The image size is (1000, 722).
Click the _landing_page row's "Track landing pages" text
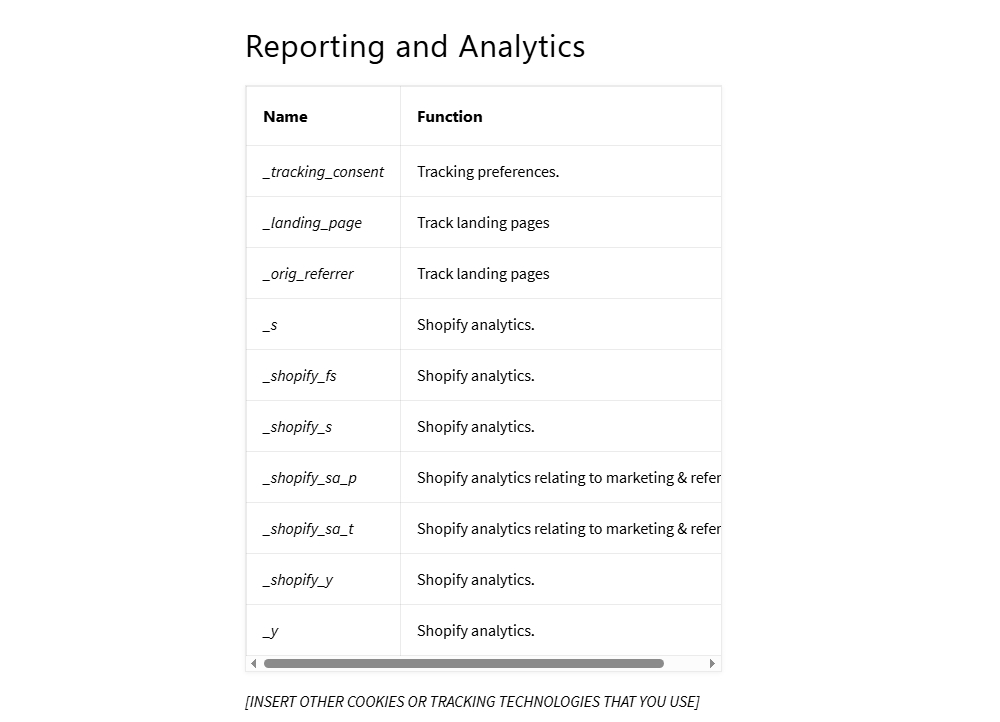pos(483,223)
